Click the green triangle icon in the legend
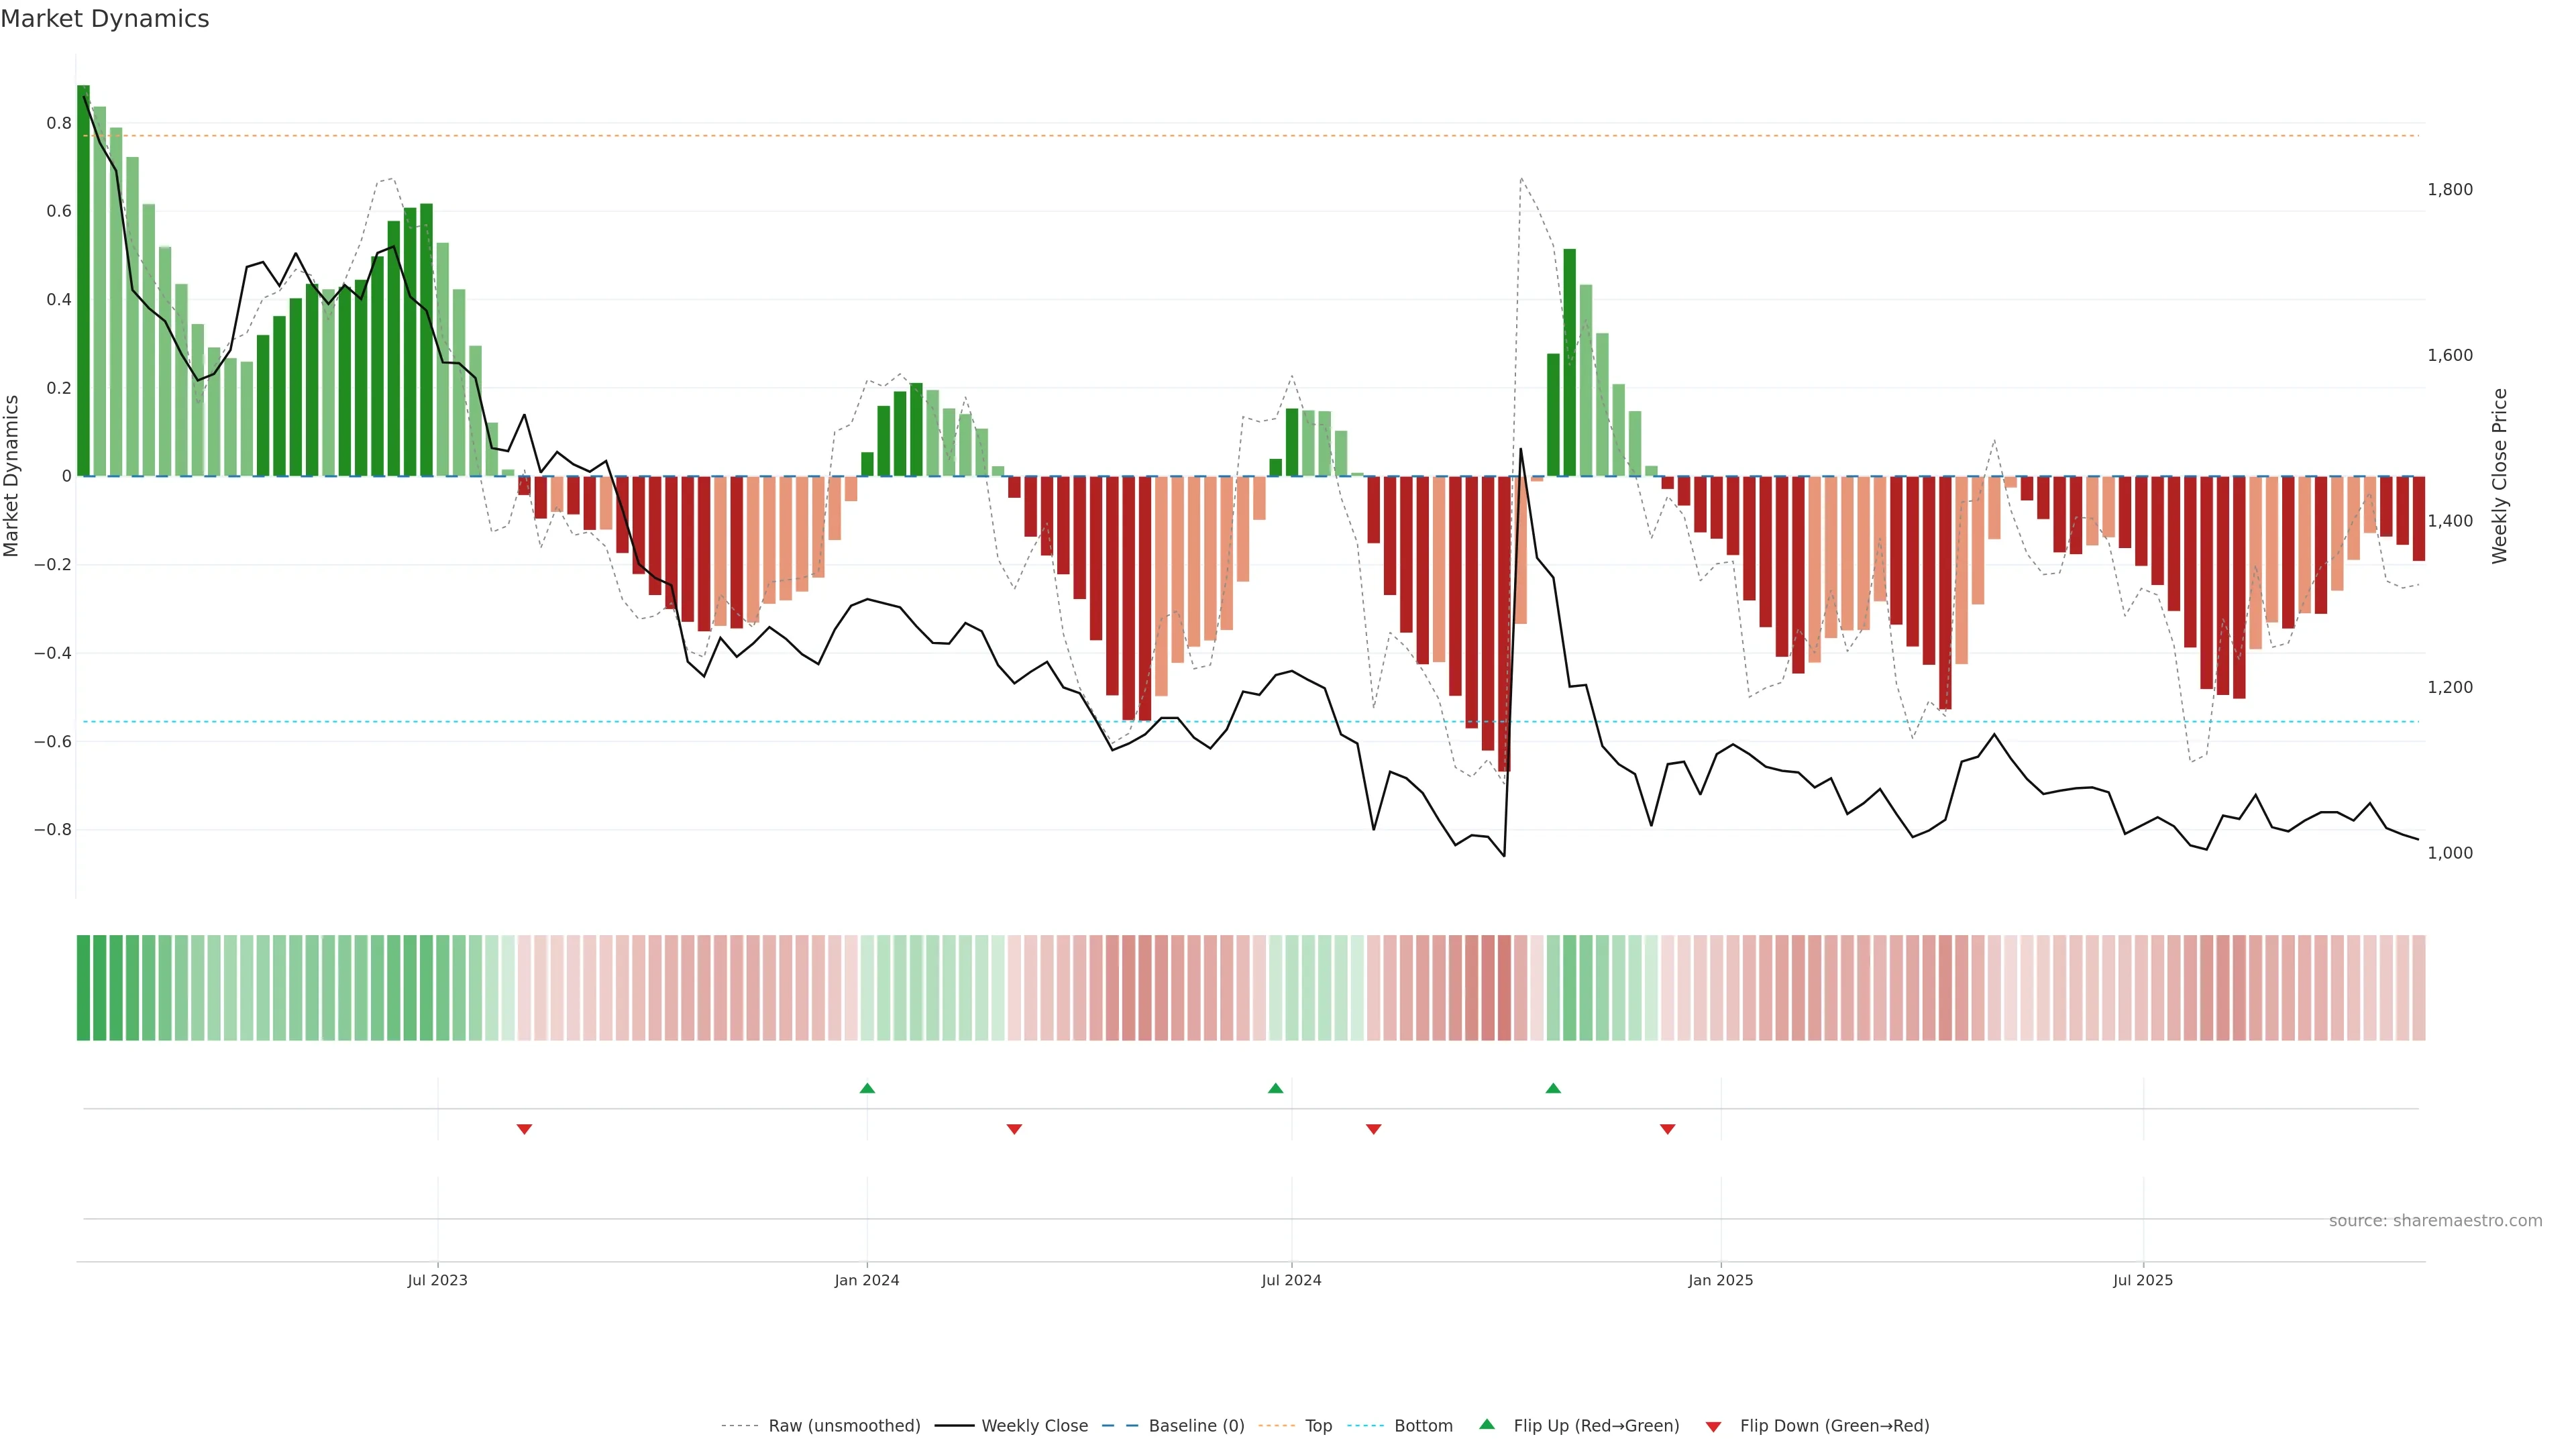The height and width of the screenshot is (1449, 2576). (x=1487, y=1424)
